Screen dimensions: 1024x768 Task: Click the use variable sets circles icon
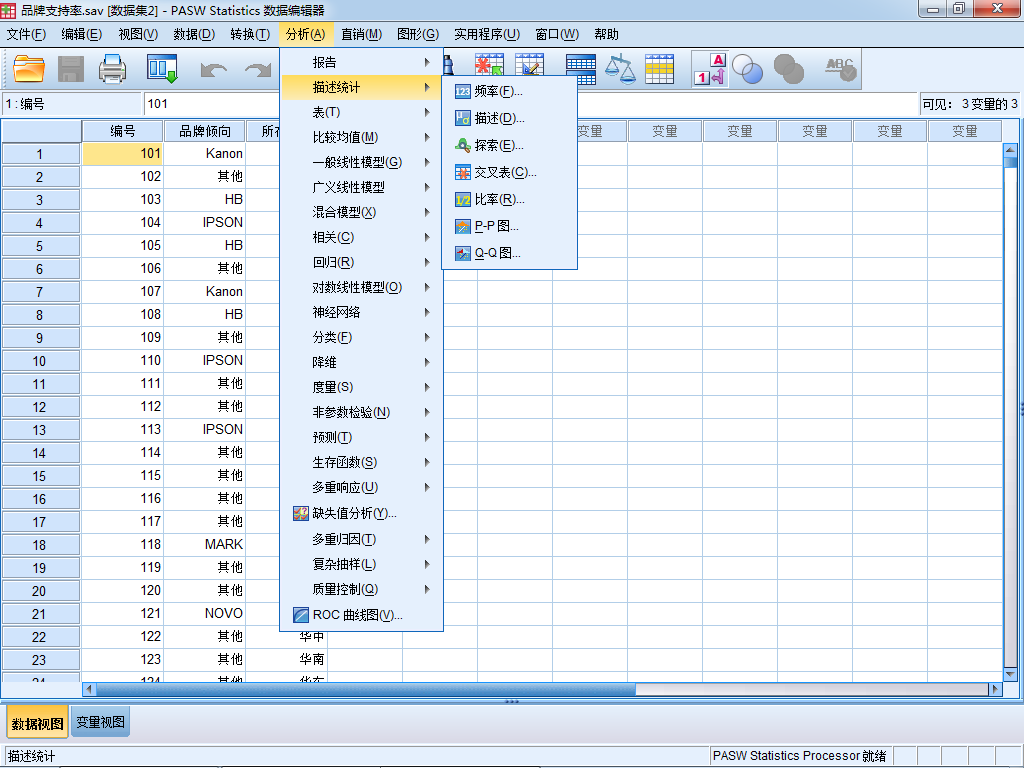748,69
